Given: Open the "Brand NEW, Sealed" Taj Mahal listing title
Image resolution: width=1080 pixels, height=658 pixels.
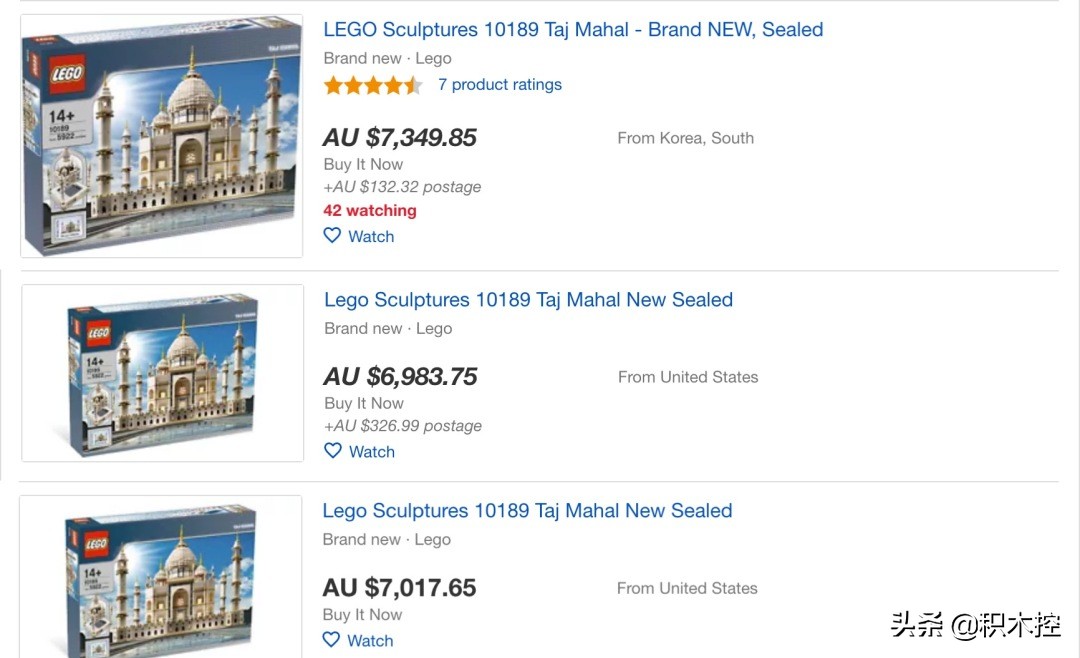Looking at the screenshot, I should pyautogui.click(x=573, y=29).
